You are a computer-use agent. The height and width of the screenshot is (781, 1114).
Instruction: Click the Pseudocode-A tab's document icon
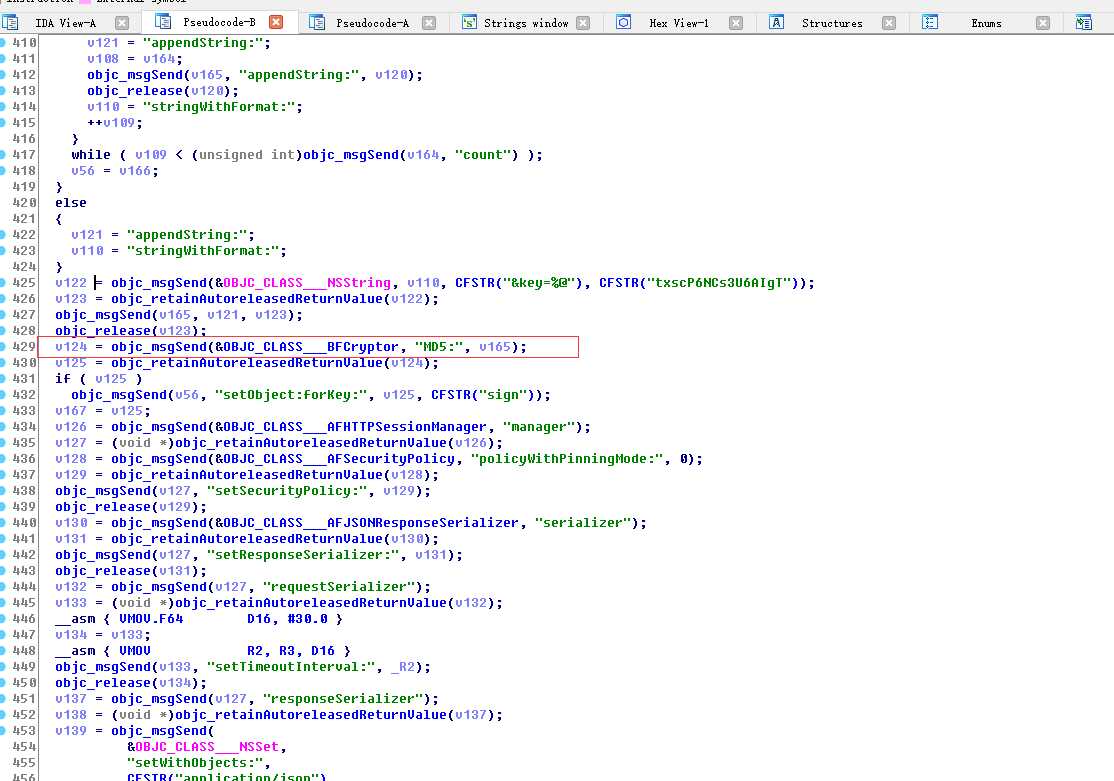317,22
